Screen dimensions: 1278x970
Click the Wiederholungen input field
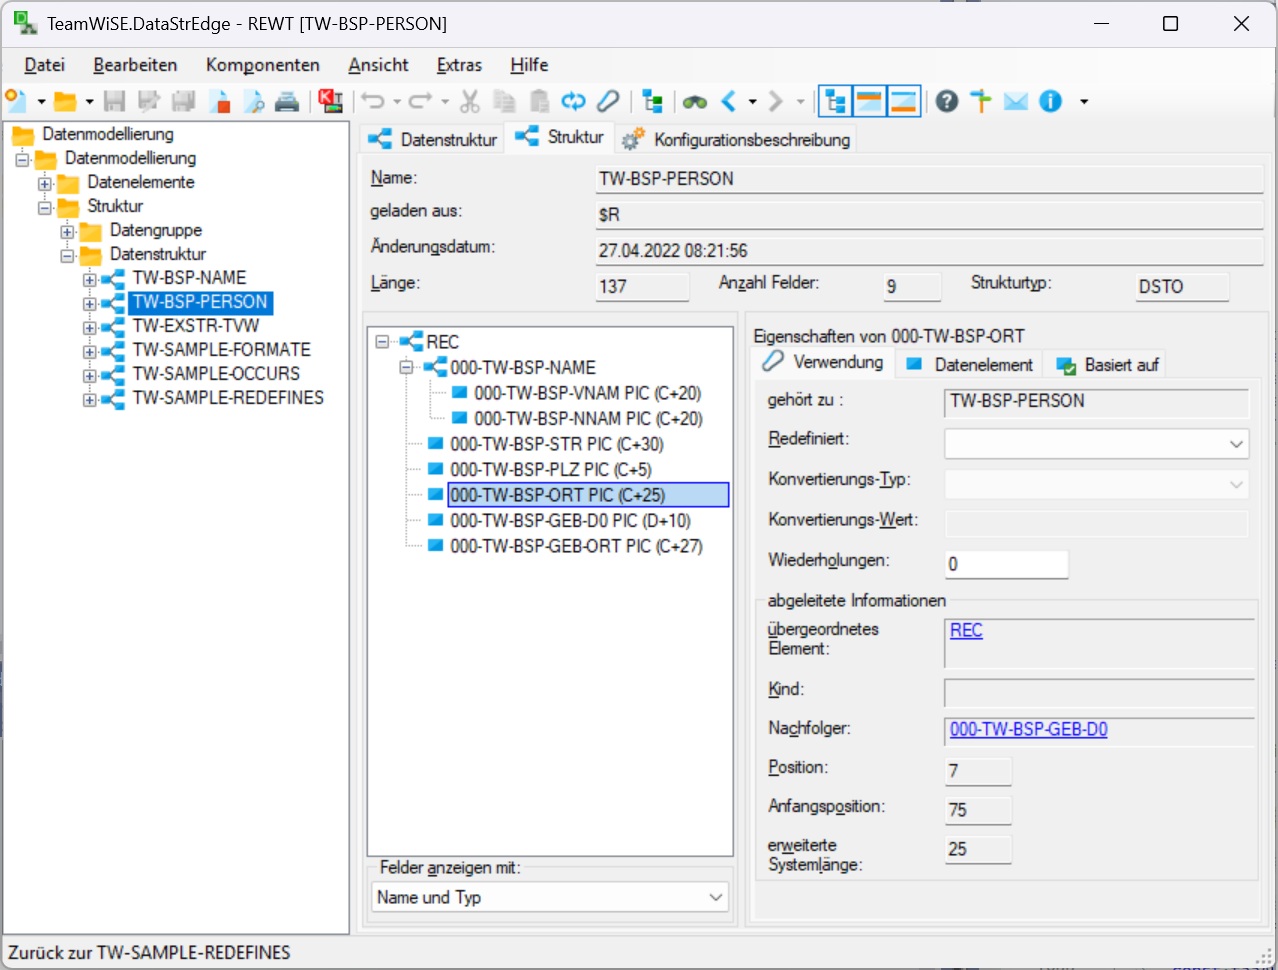(1006, 564)
